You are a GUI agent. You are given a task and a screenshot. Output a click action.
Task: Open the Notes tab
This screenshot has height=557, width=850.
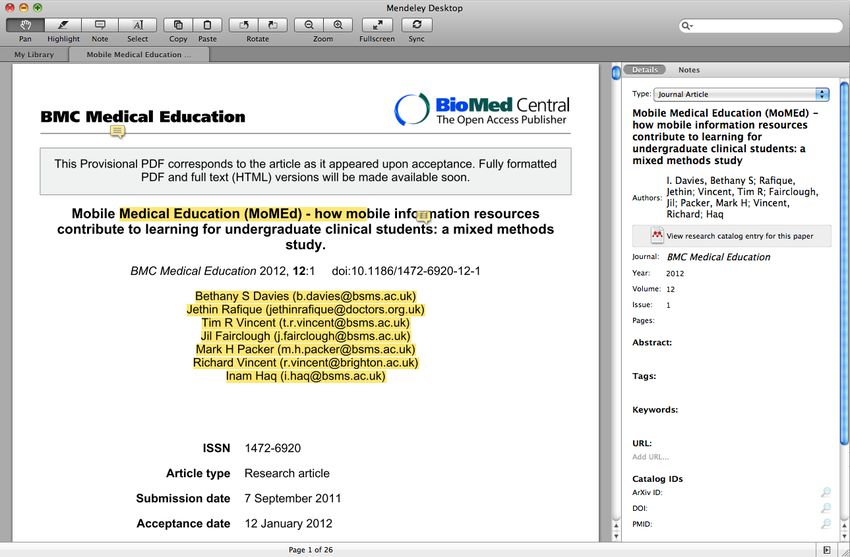[x=689, y=70]
